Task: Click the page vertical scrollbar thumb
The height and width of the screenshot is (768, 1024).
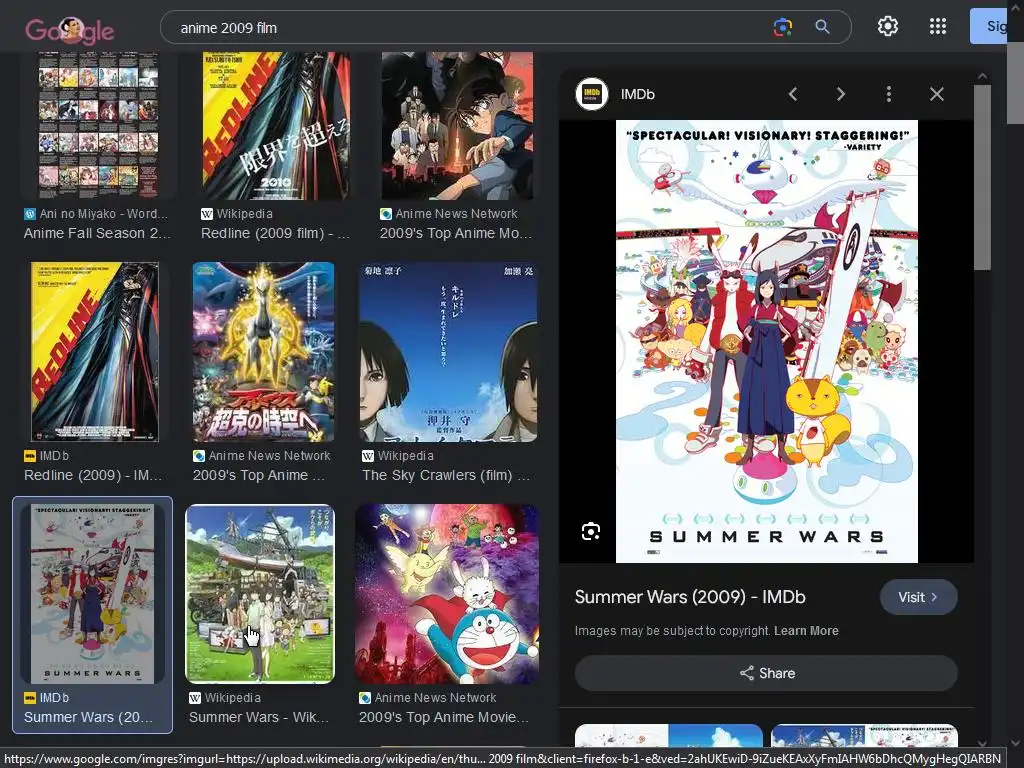Action: (1016, 82)
